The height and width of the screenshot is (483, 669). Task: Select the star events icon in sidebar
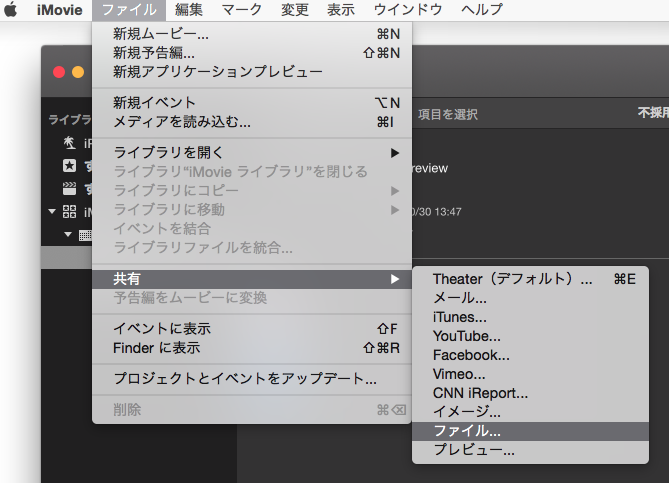[70, 166]
